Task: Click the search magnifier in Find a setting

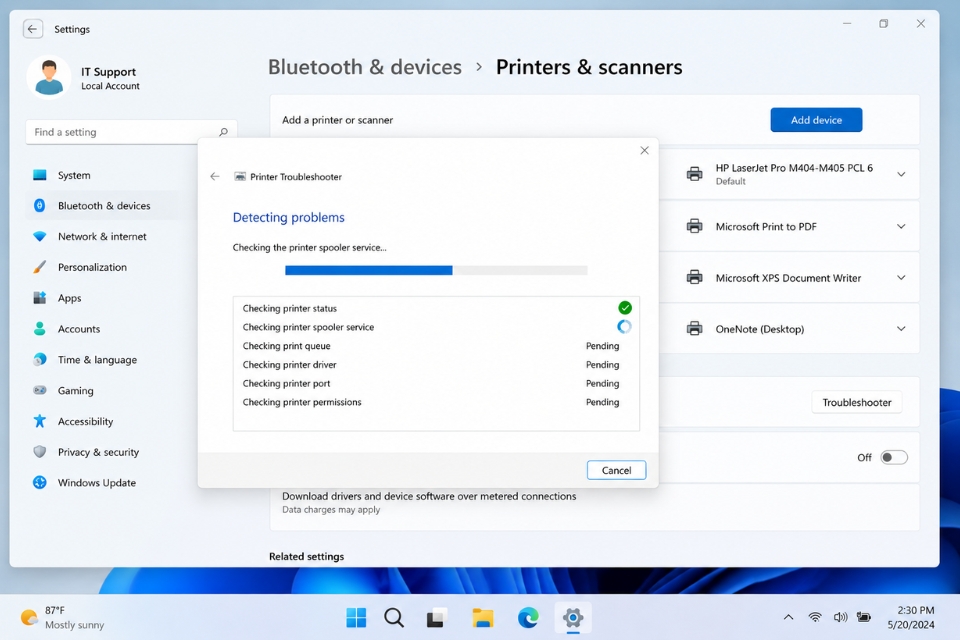Action: click(x=223, y=132)
